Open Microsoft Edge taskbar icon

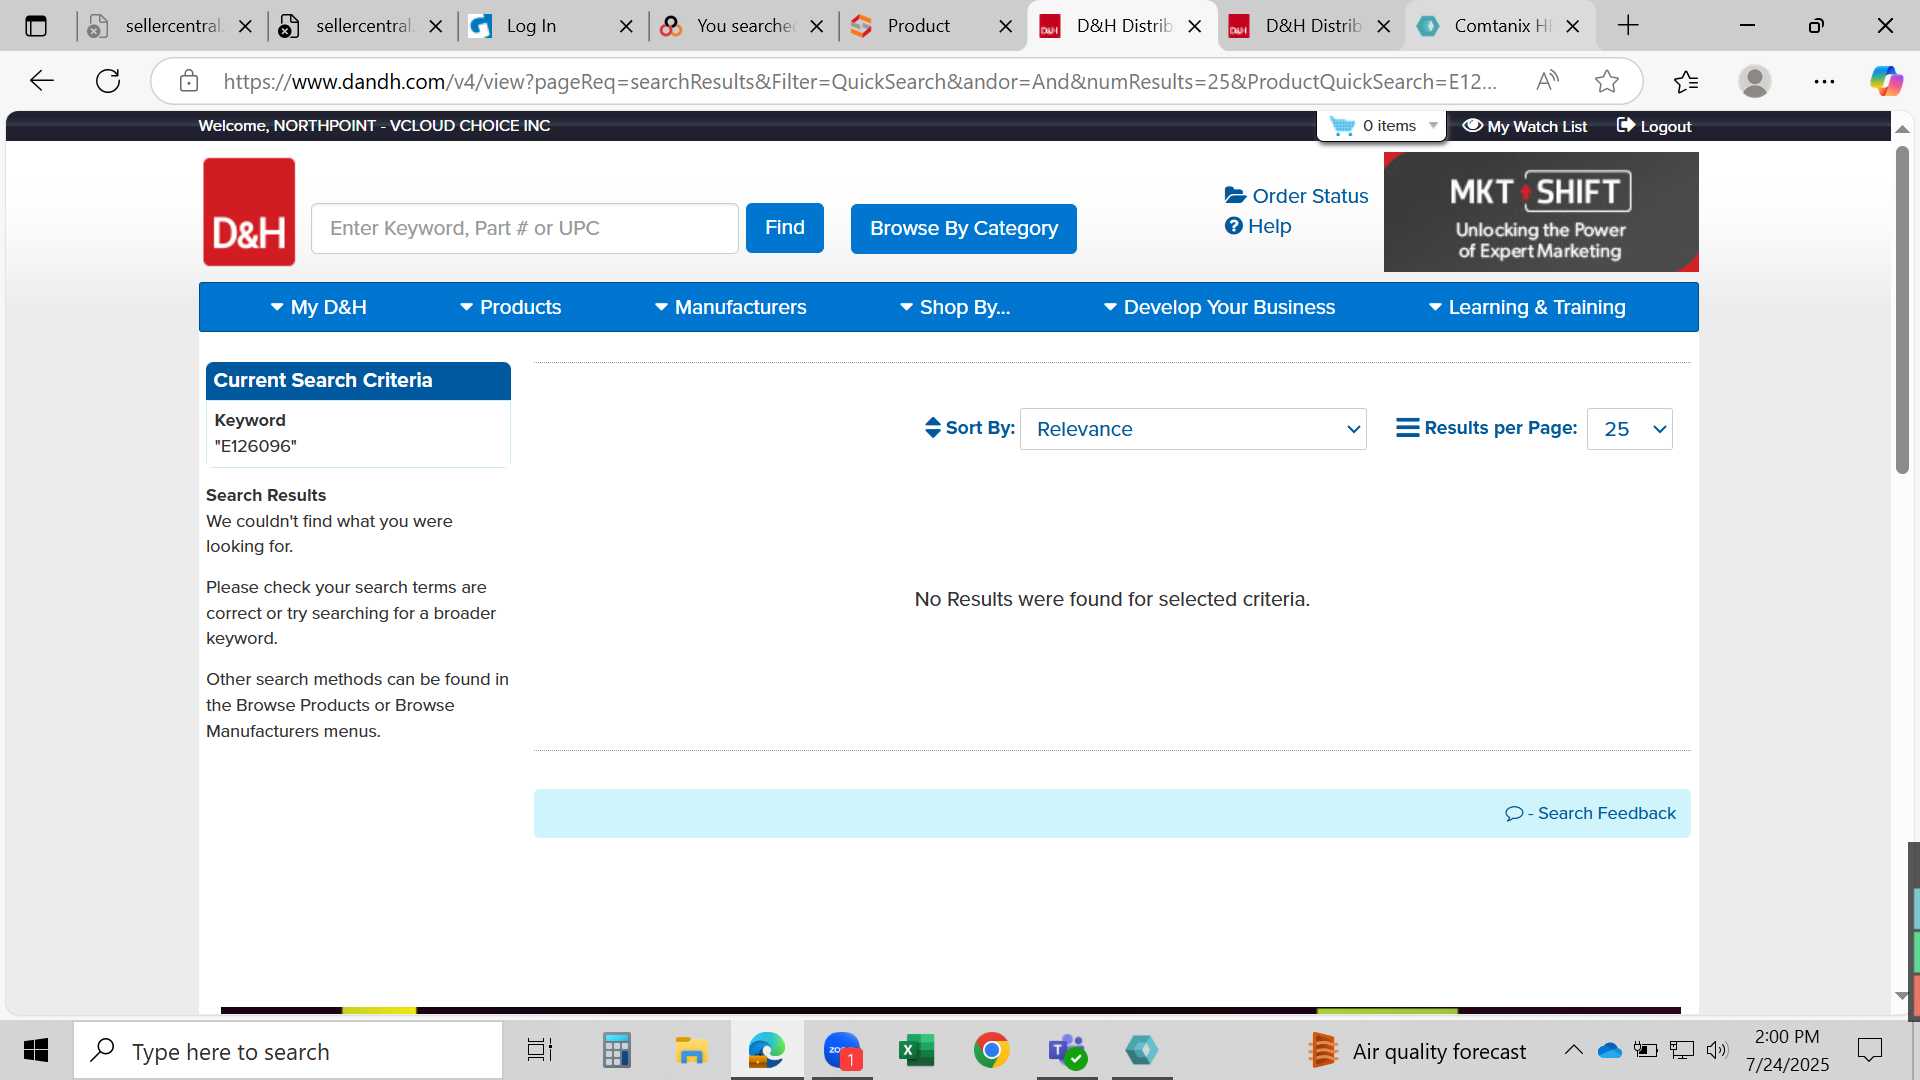pos(767,1051)
